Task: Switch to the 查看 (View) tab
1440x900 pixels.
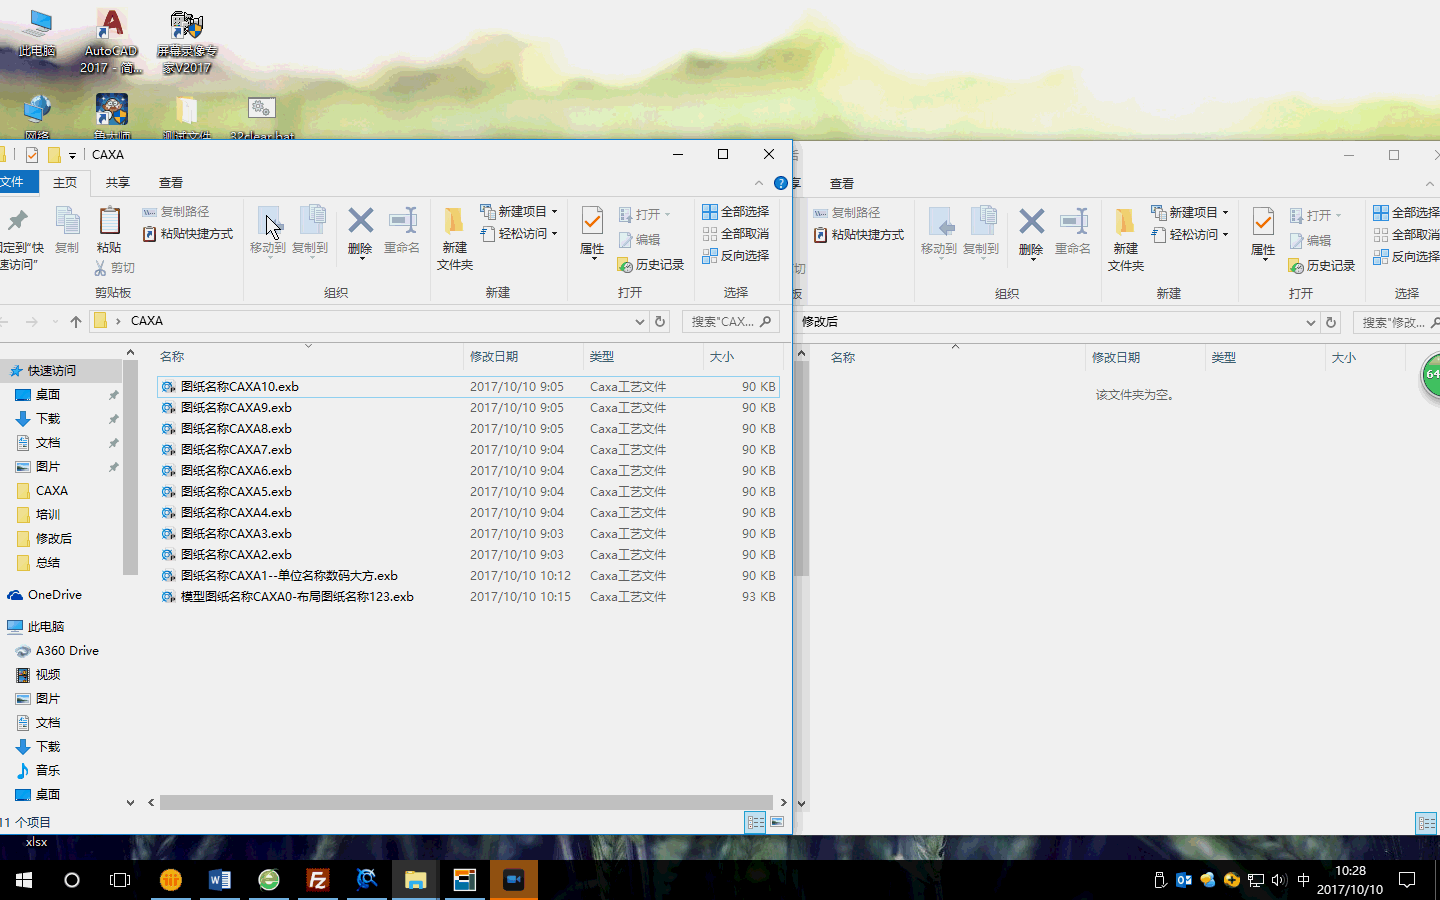Action: point(170,182)
